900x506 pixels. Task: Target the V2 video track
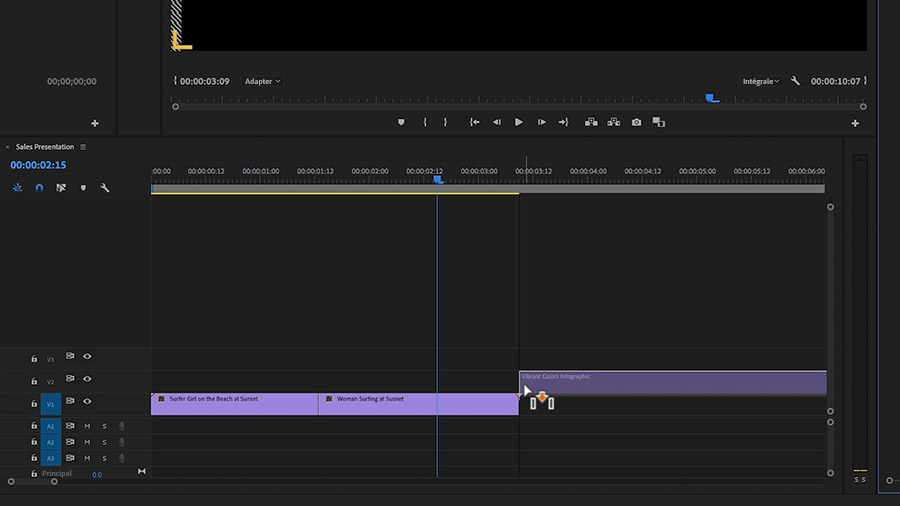[x=51, y=382]
